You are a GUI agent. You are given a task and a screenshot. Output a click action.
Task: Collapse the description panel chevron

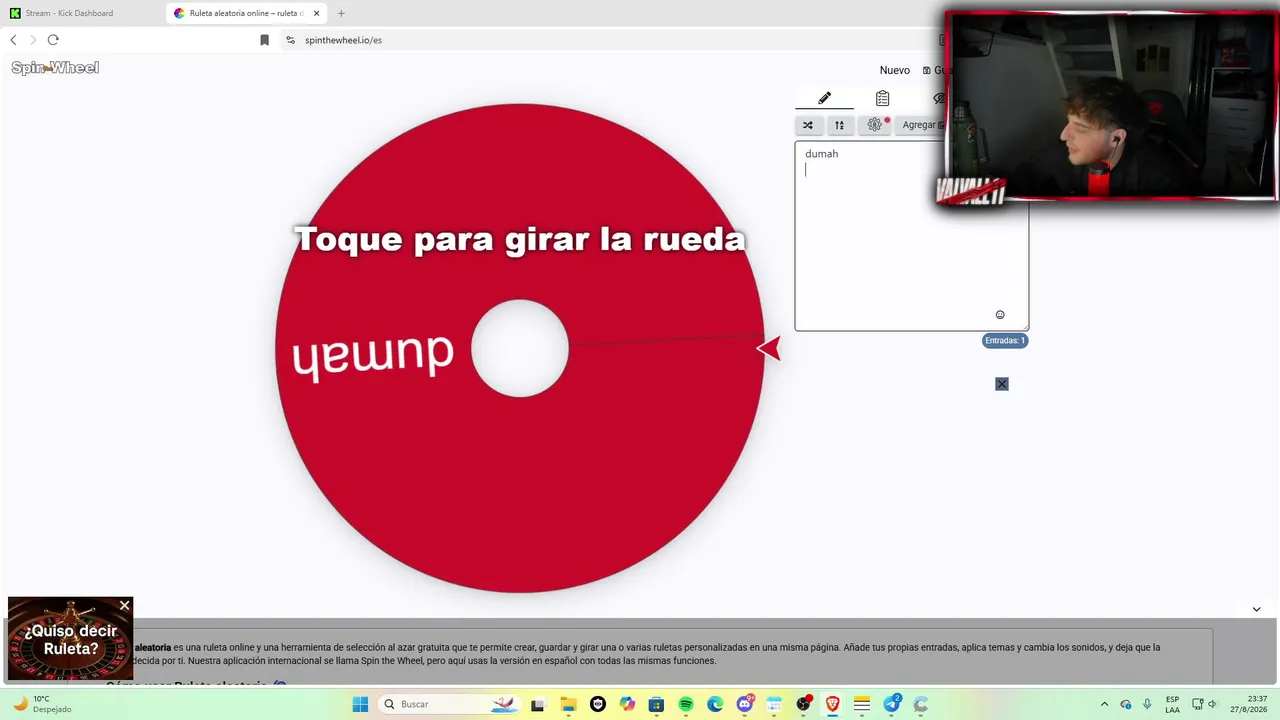pyautogui.click(x=1256, y=609)
